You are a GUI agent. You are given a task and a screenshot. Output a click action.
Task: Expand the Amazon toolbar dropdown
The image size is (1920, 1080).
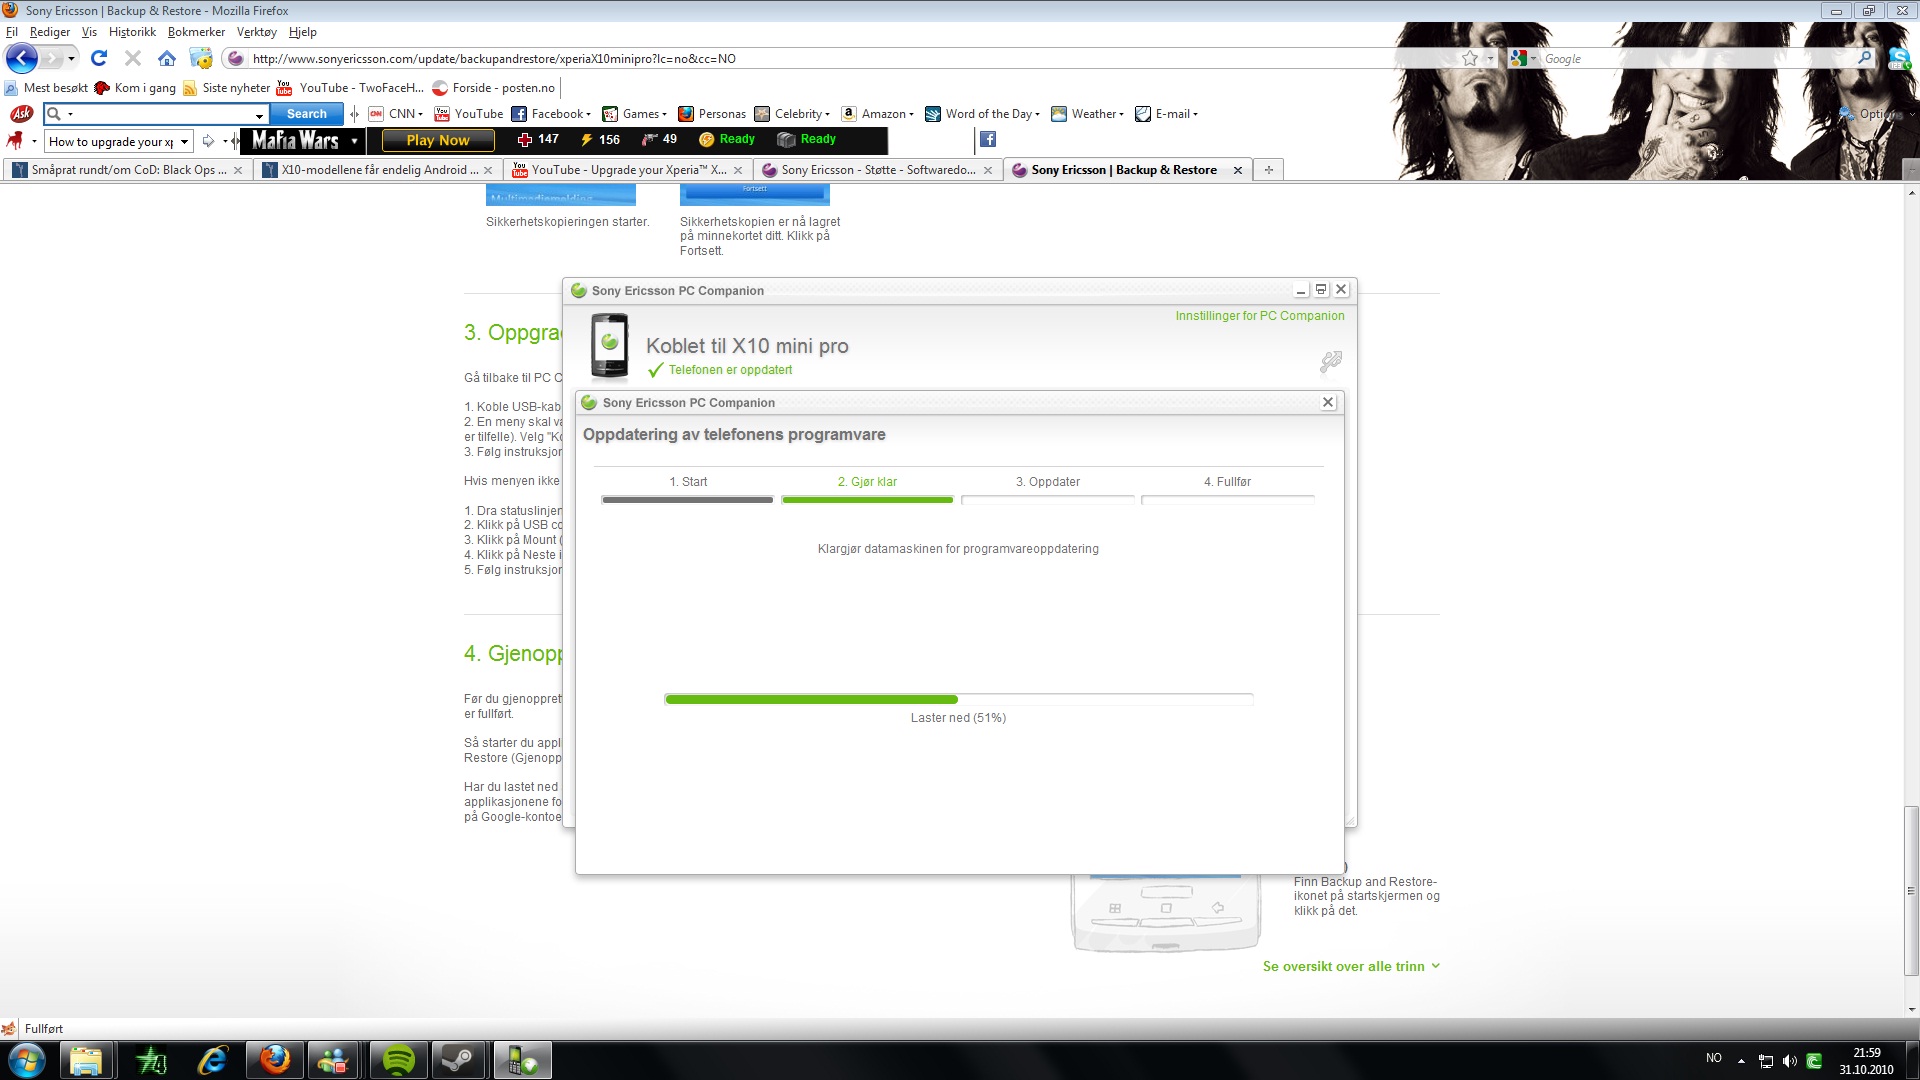[911, 114]
